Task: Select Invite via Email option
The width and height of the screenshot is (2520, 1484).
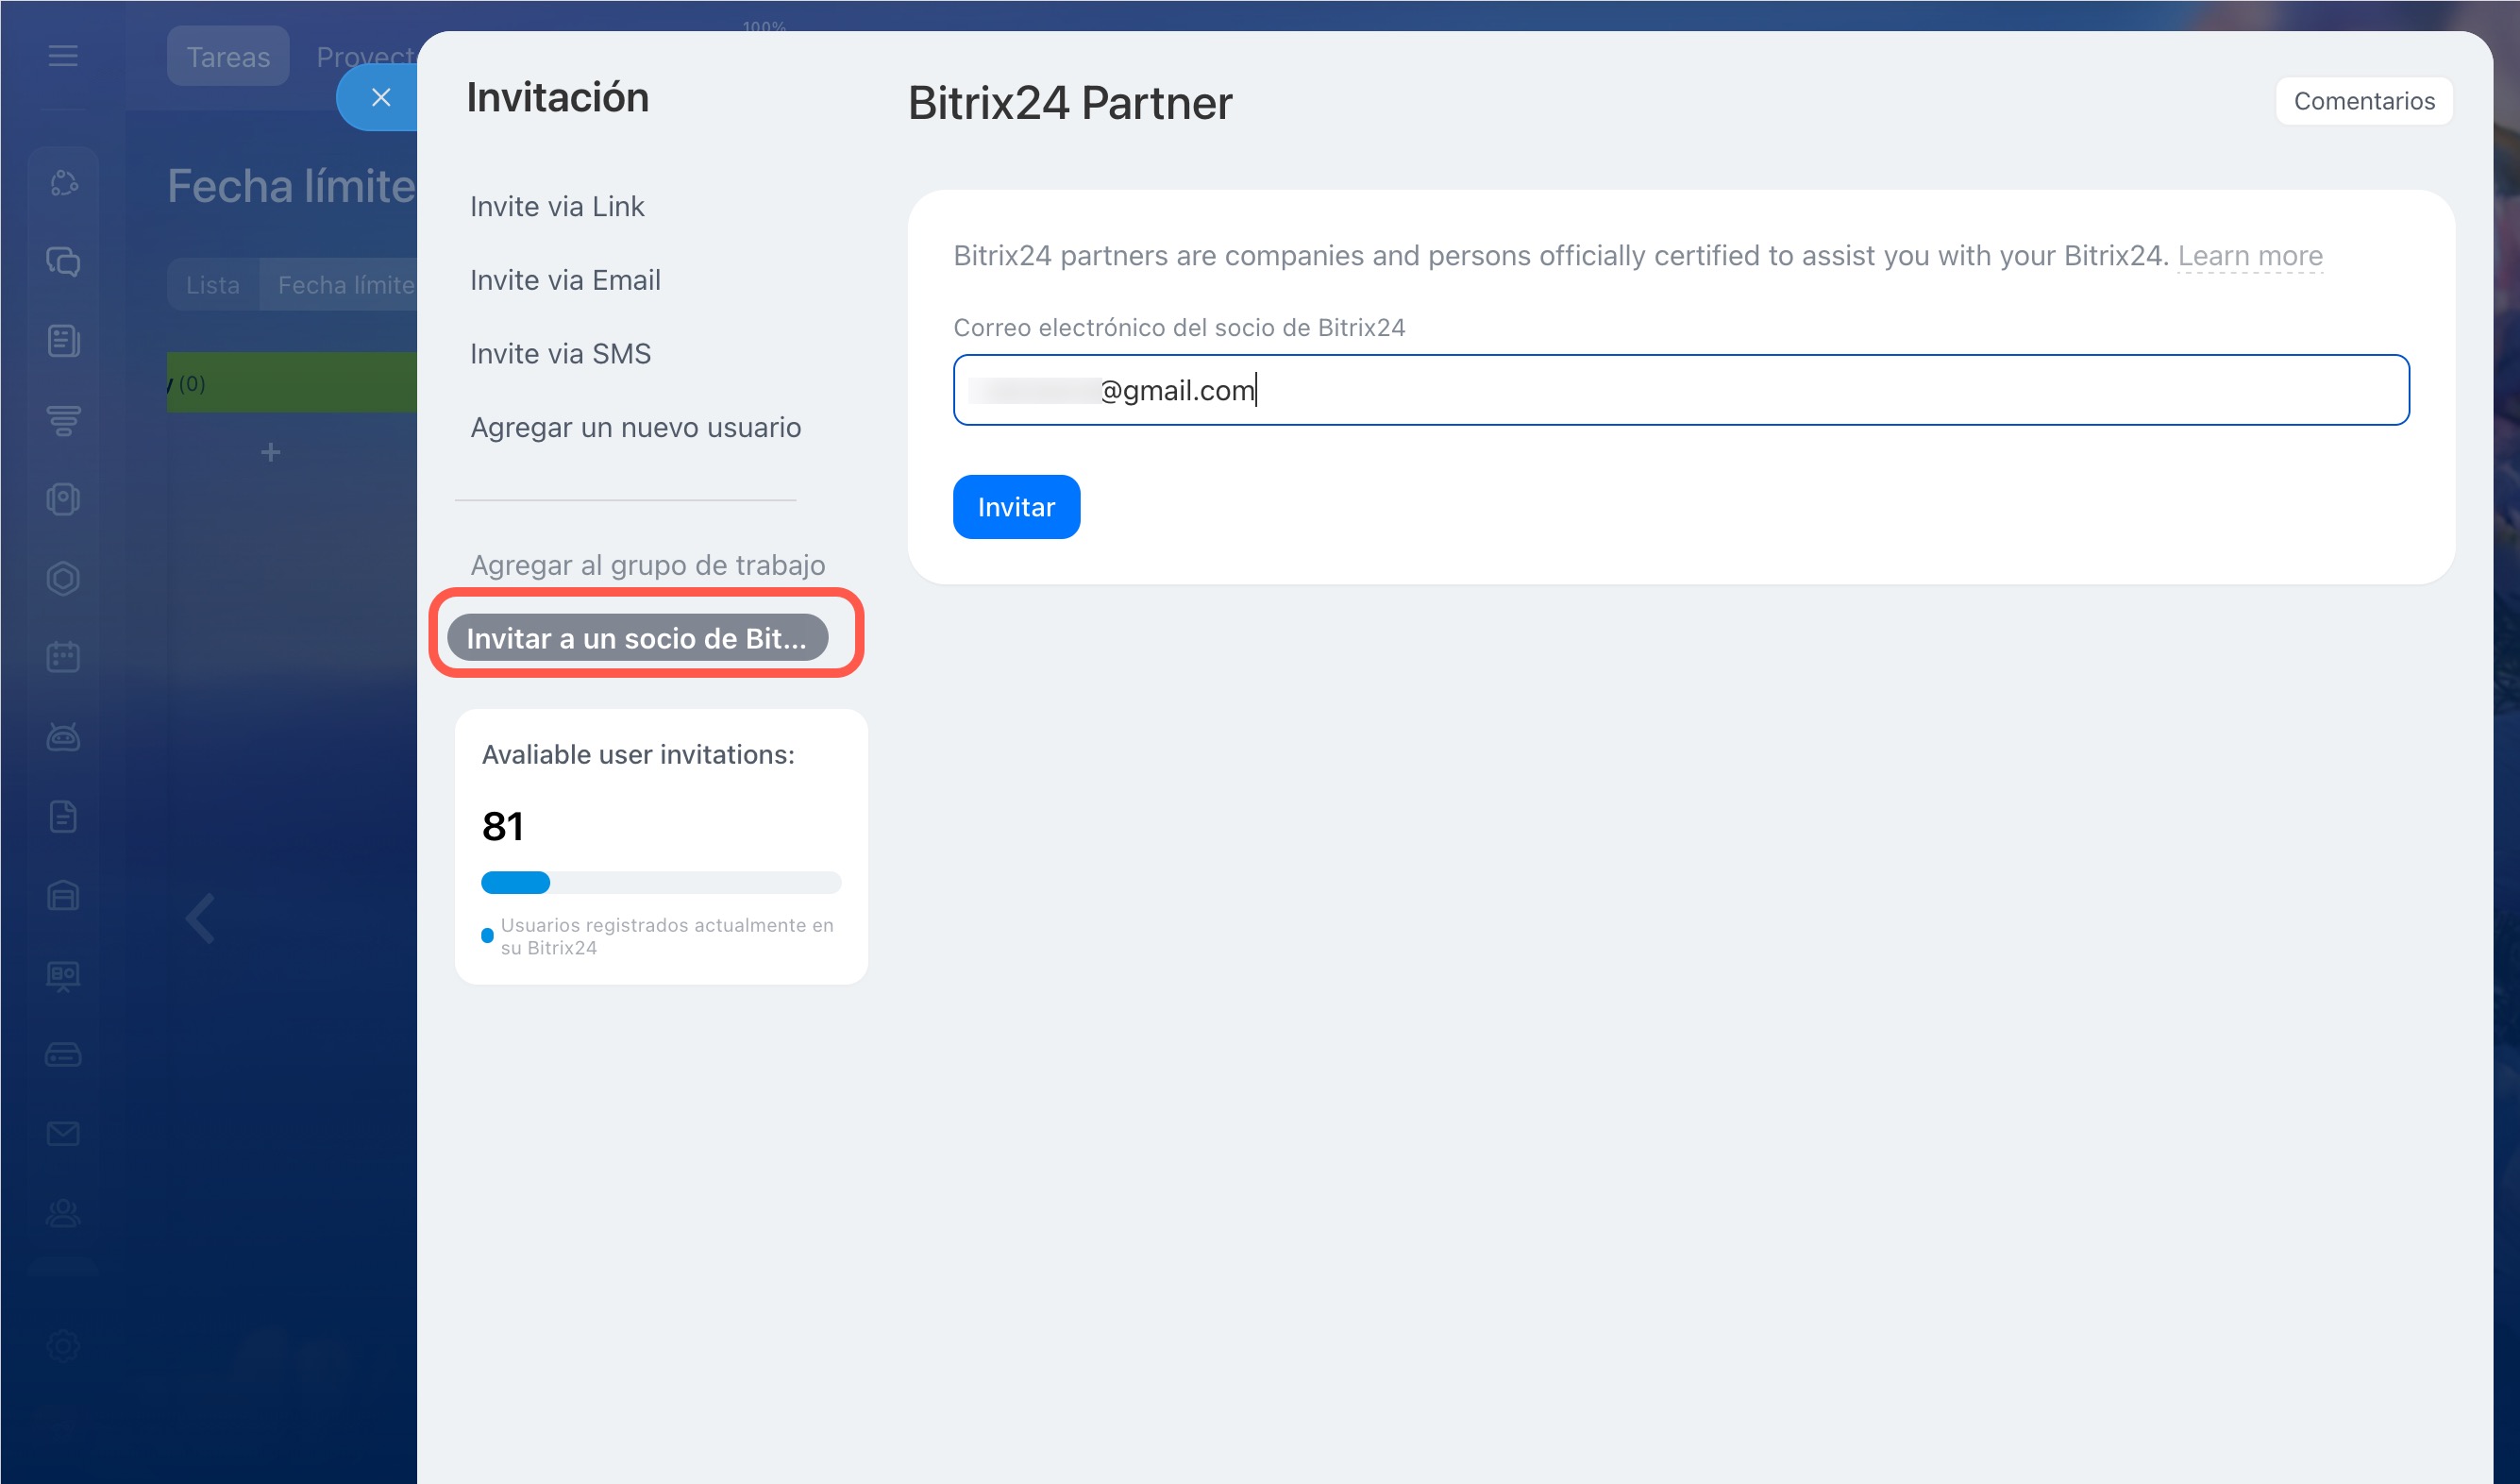Action: pos(565,281)
